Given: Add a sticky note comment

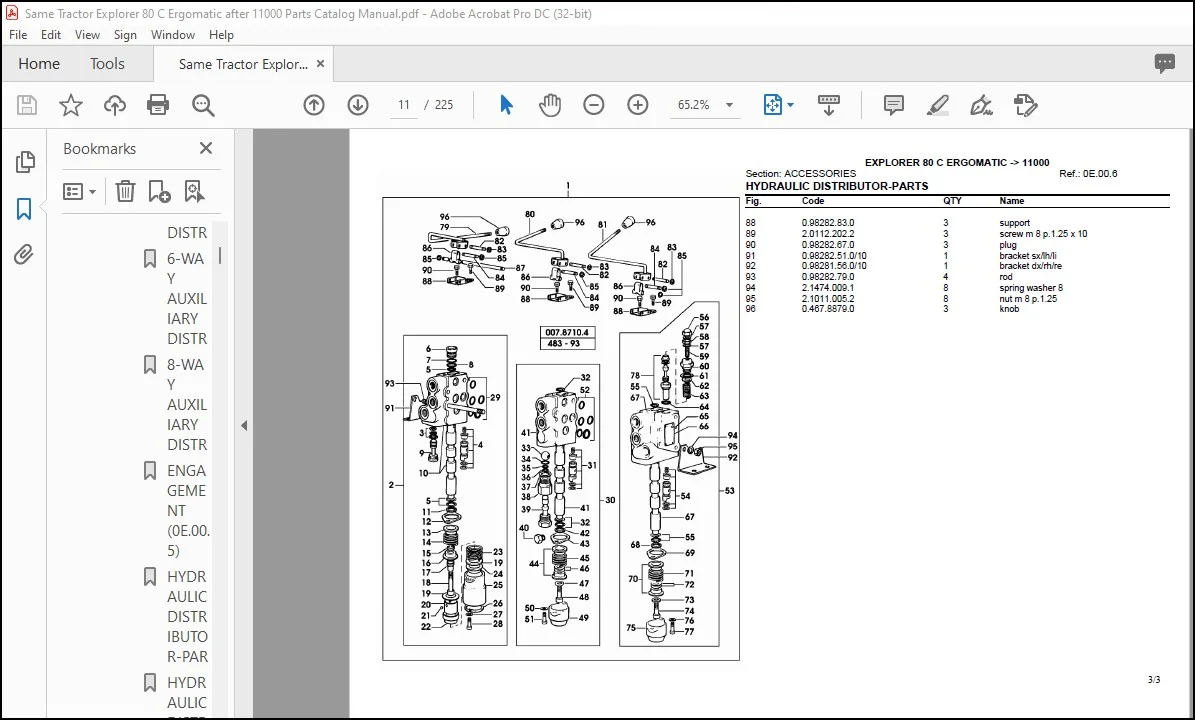Looking at the screenshot, I should point(893,105).
